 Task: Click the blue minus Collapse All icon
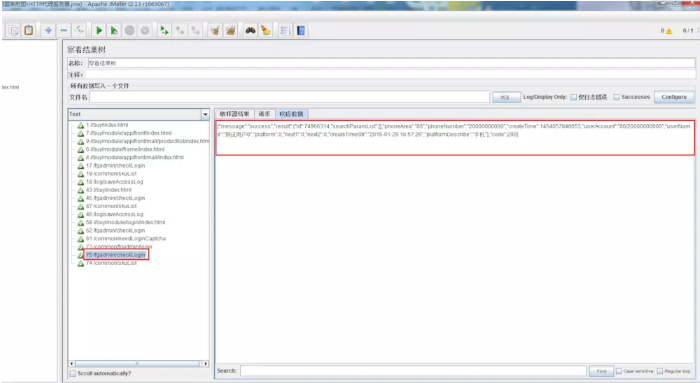tap(64, 30)
